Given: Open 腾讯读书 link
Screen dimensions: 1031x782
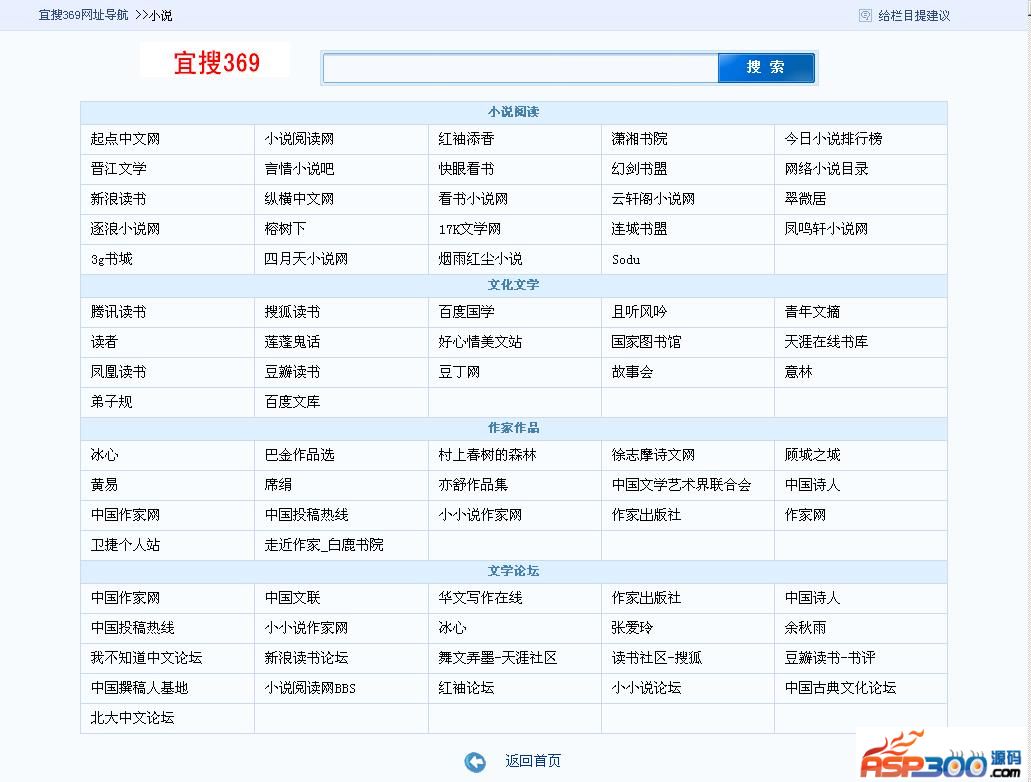Looking at the screenshot, I should coord(118,312).
